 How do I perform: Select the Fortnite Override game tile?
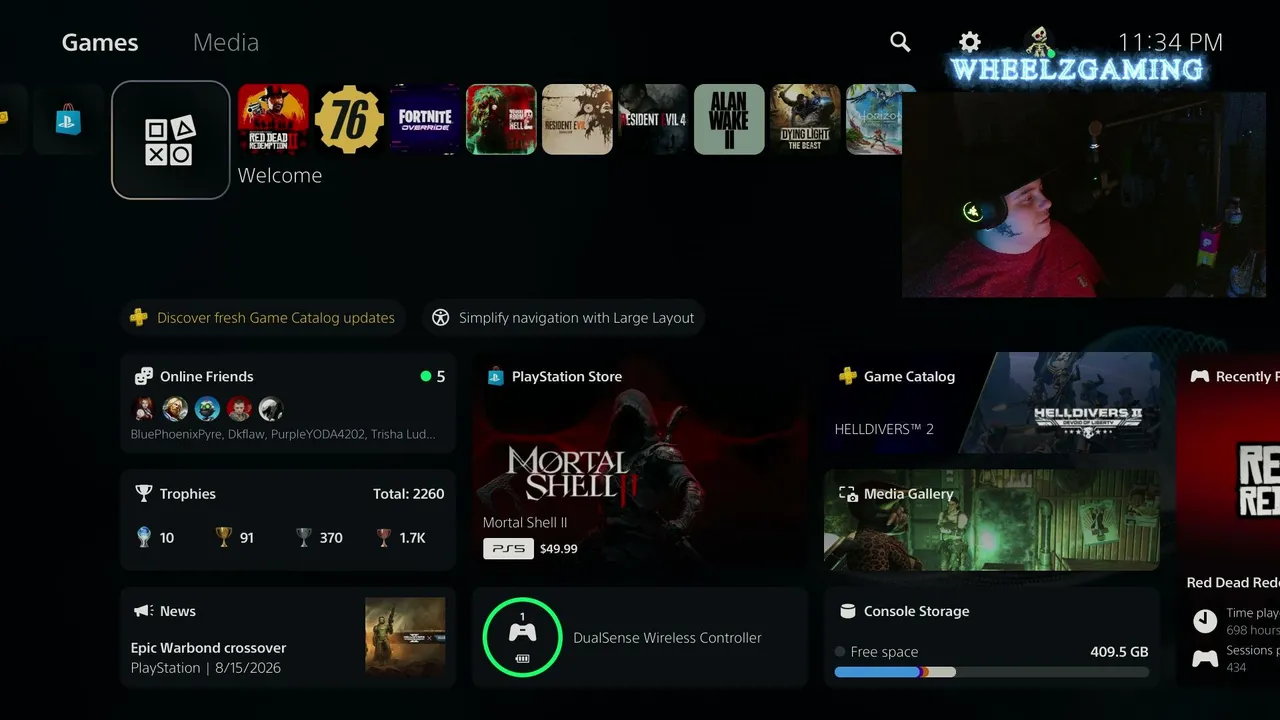tap(425, 119)
